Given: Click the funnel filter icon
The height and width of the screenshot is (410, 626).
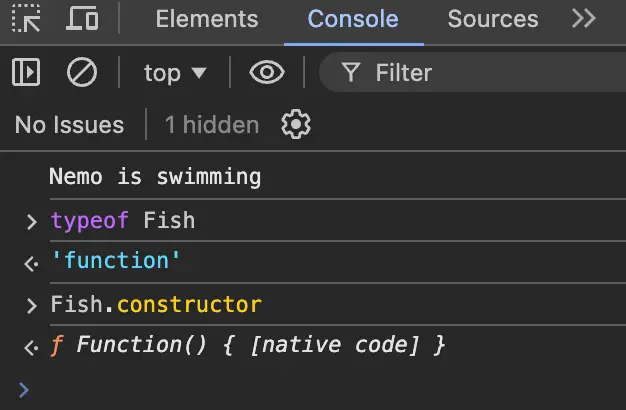Looking at the screenshot, I should point(350,72).
